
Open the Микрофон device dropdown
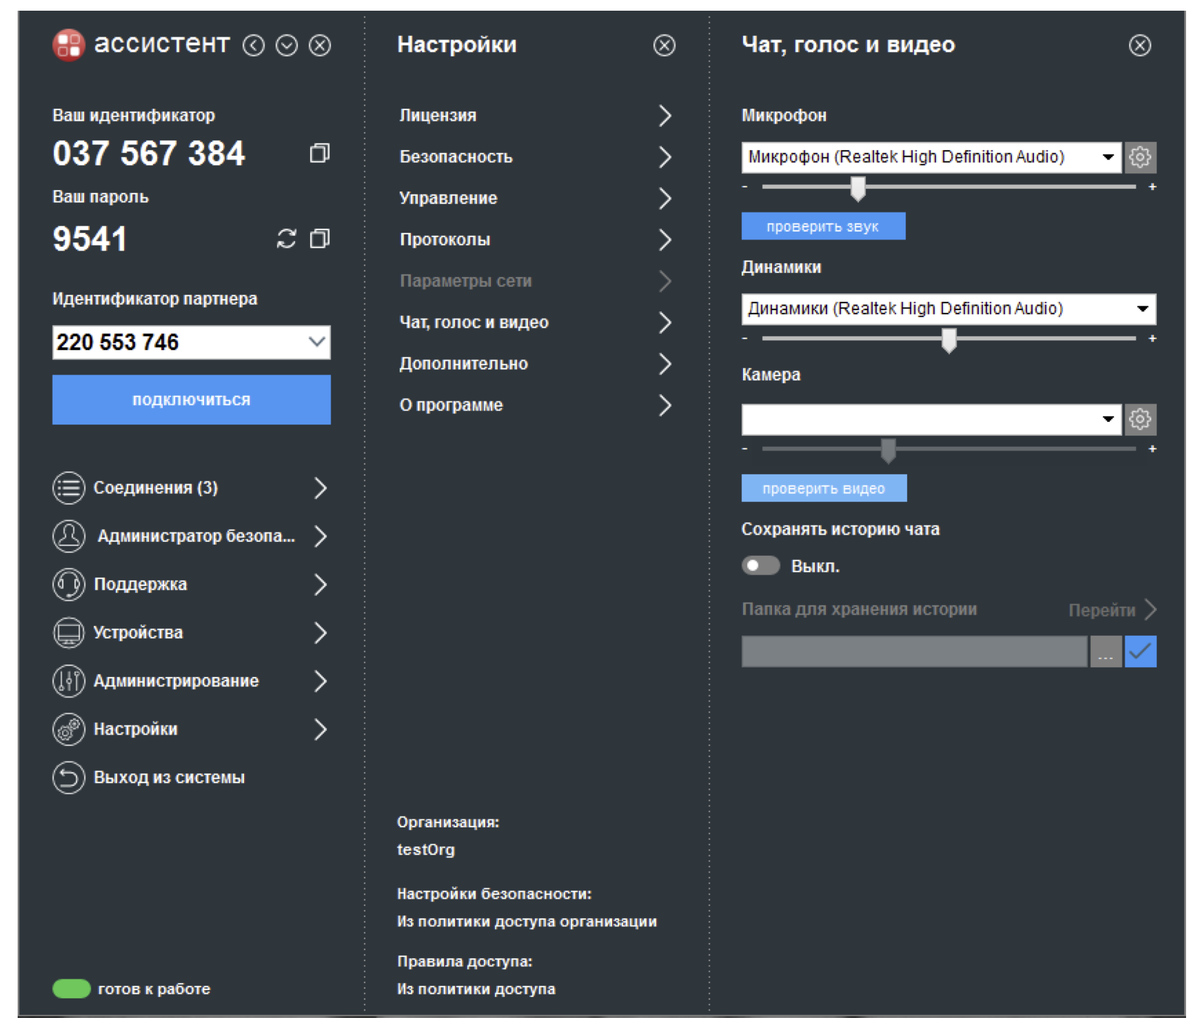pyautogui.click(x=931, y=157)
